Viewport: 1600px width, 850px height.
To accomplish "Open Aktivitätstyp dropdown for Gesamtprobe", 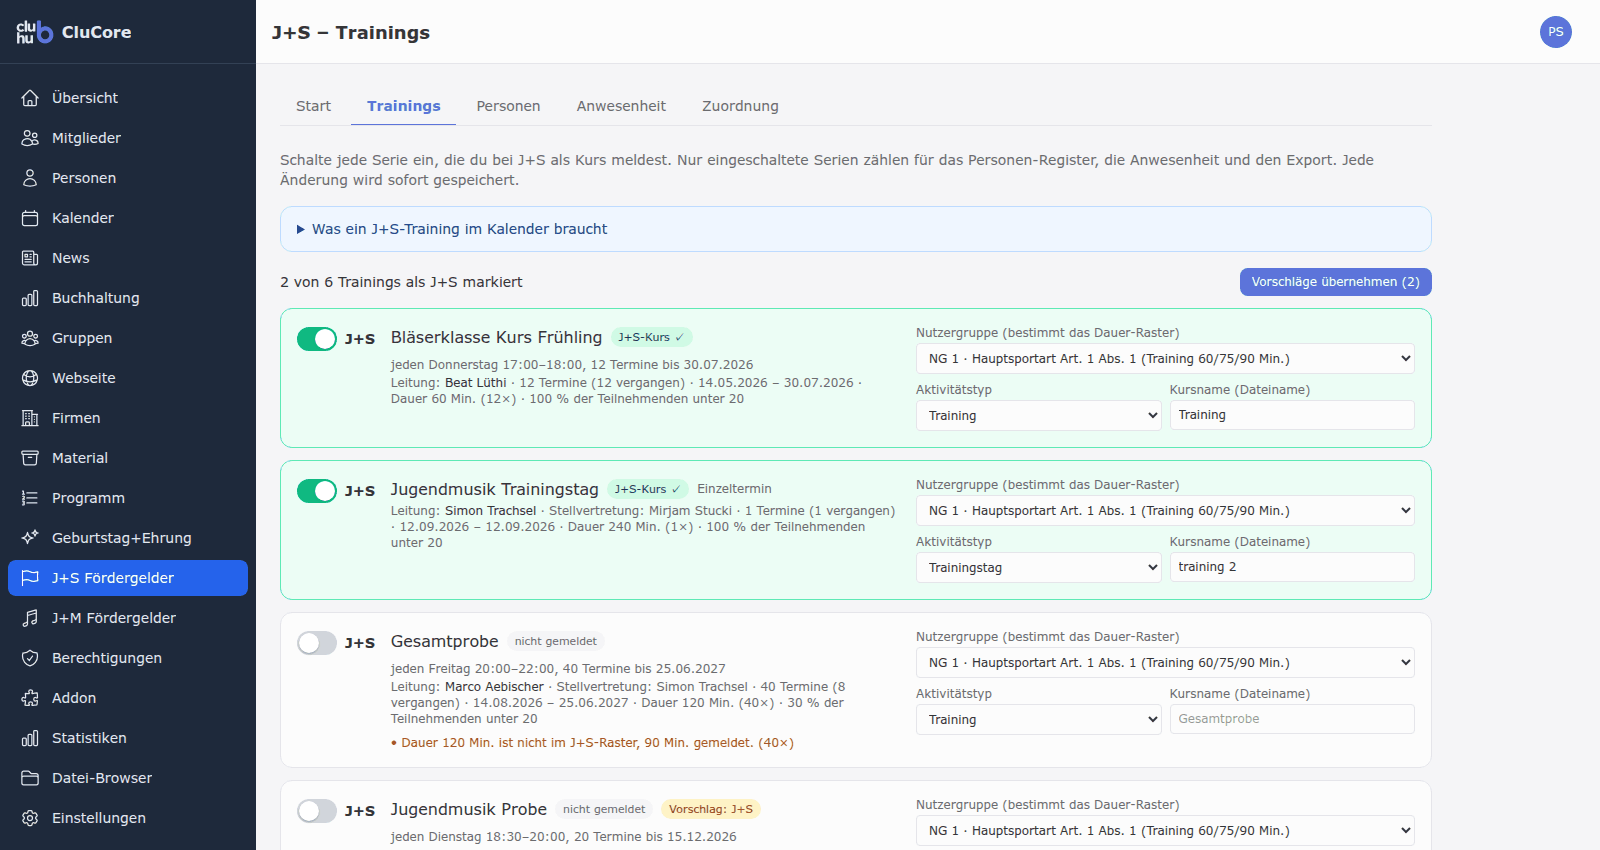I will [1039, 720].
